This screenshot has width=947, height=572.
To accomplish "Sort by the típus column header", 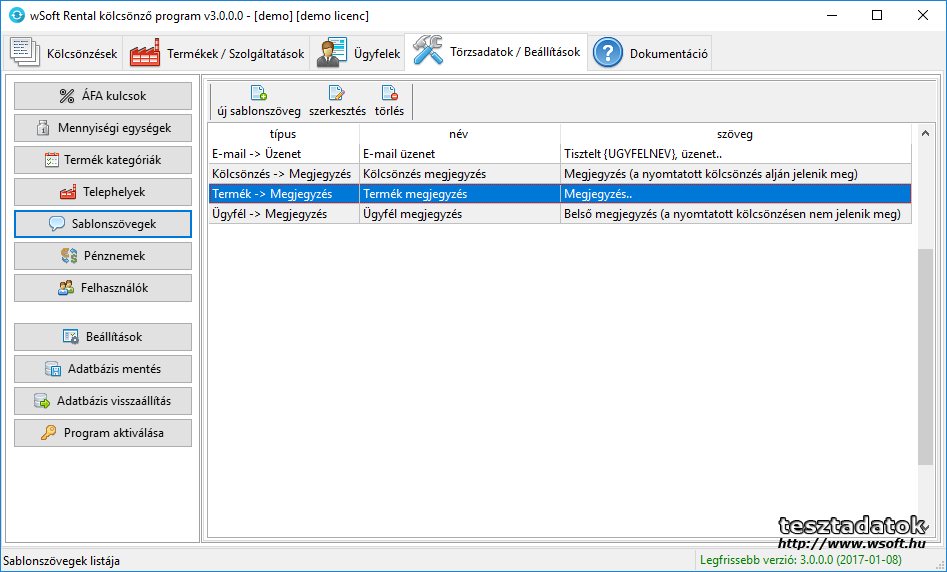I will pyautogui.click(x=283, y=133).
